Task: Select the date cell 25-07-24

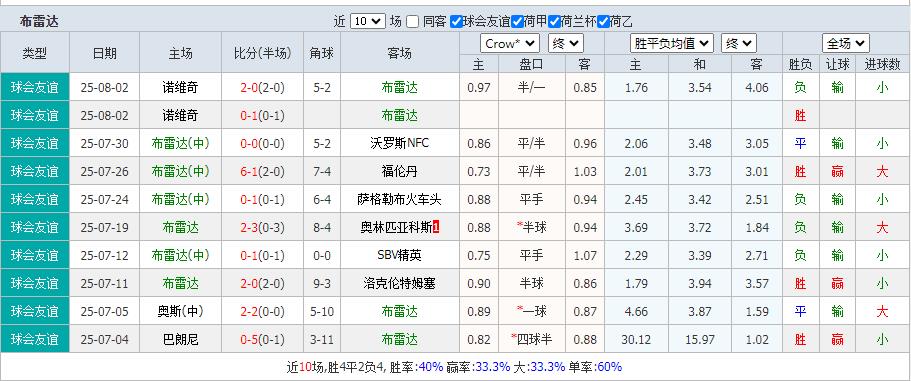Action: pos(105,199)
